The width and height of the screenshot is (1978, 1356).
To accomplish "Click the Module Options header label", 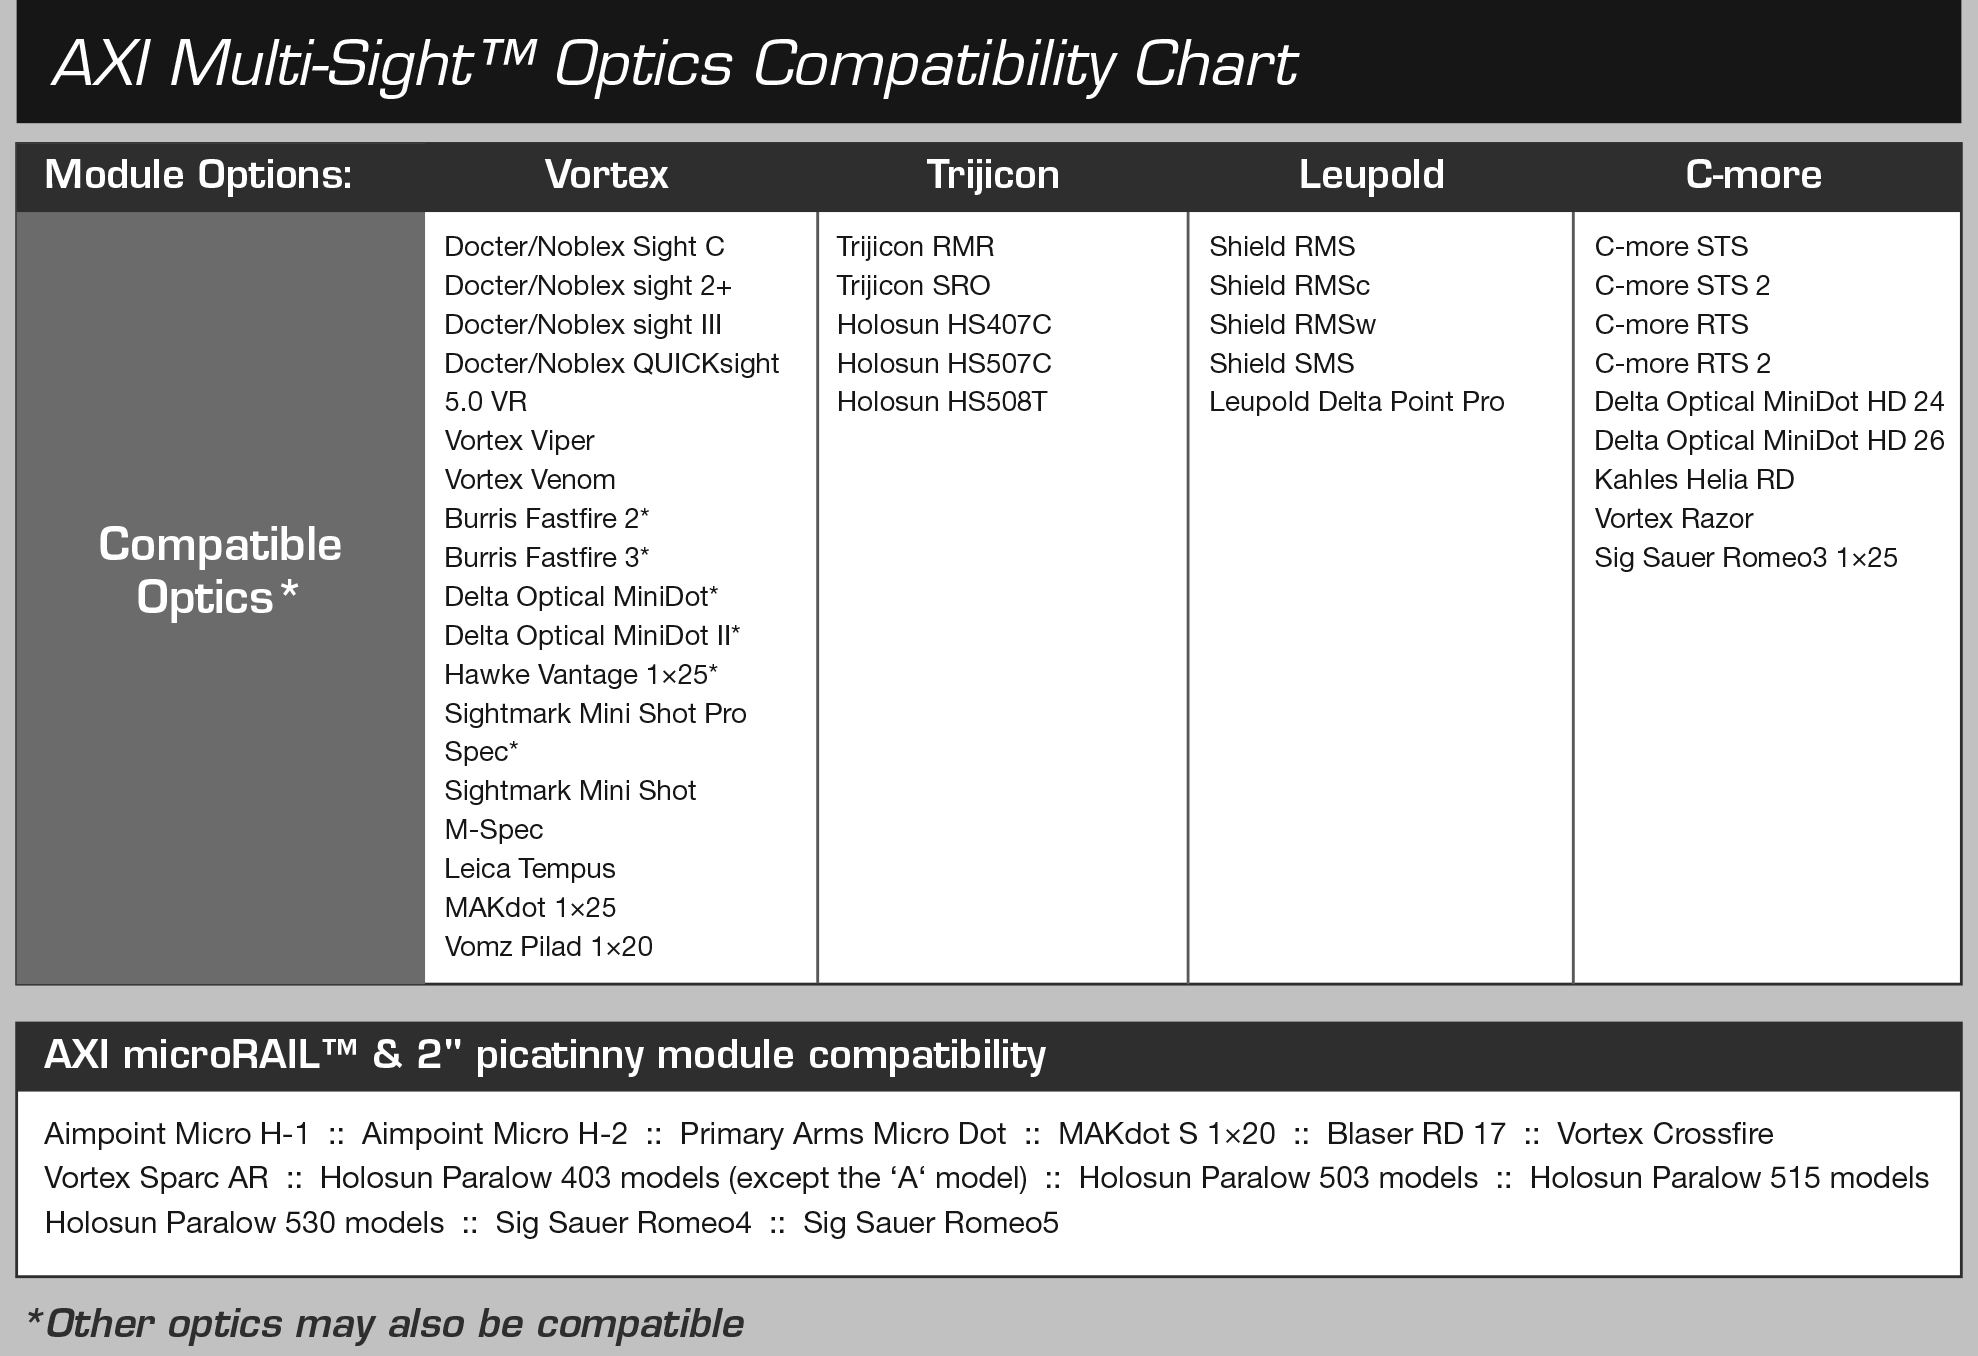I will coord(198,175).
